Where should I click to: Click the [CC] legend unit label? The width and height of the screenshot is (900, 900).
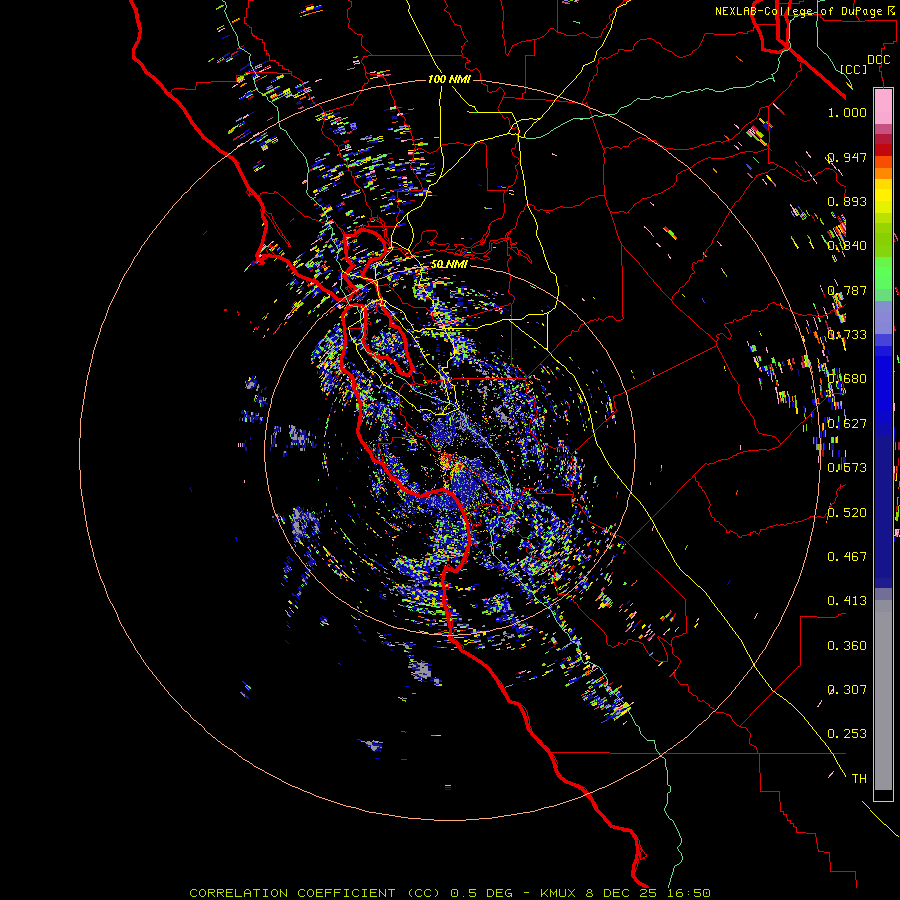tap(854, 69)
